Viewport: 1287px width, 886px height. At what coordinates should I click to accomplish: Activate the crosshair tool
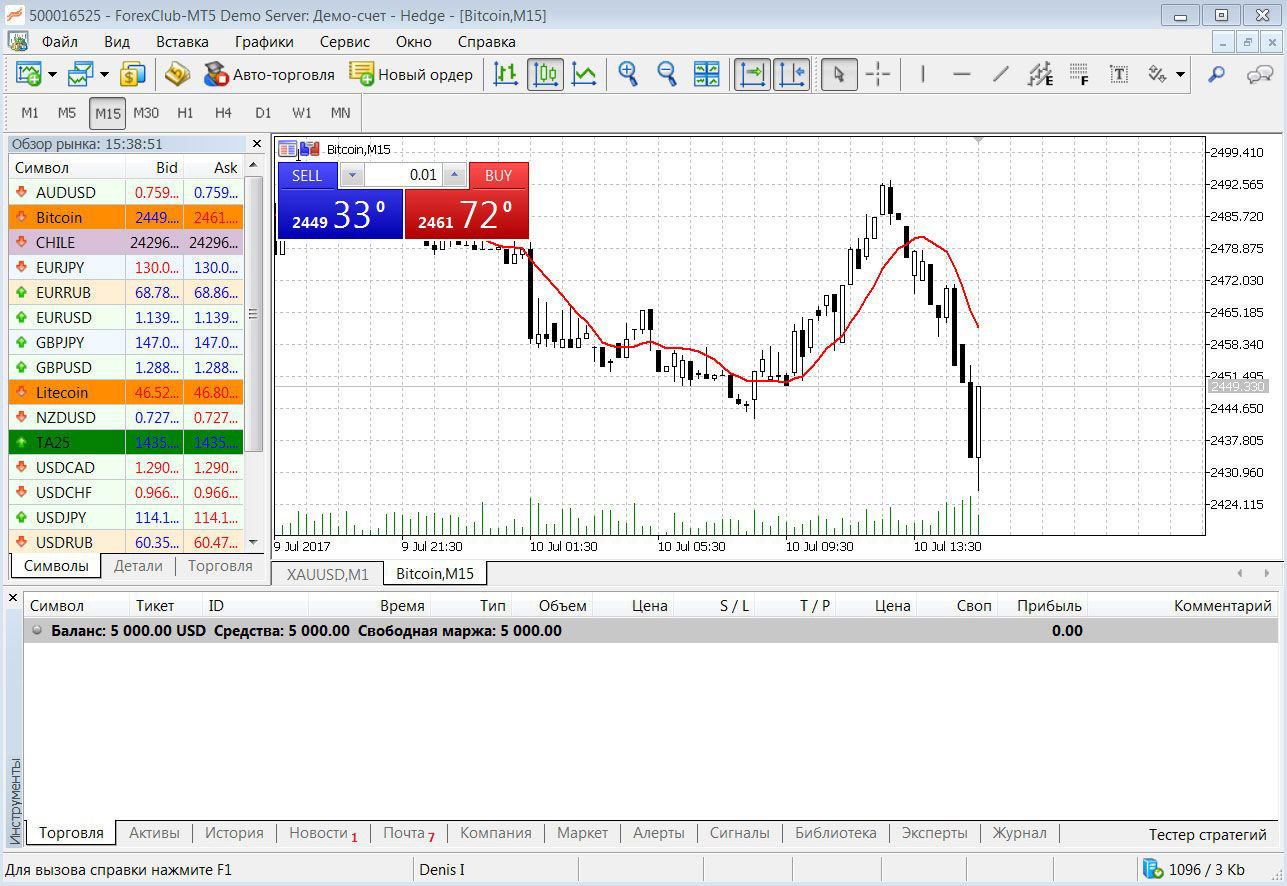(x=877, y=74)
